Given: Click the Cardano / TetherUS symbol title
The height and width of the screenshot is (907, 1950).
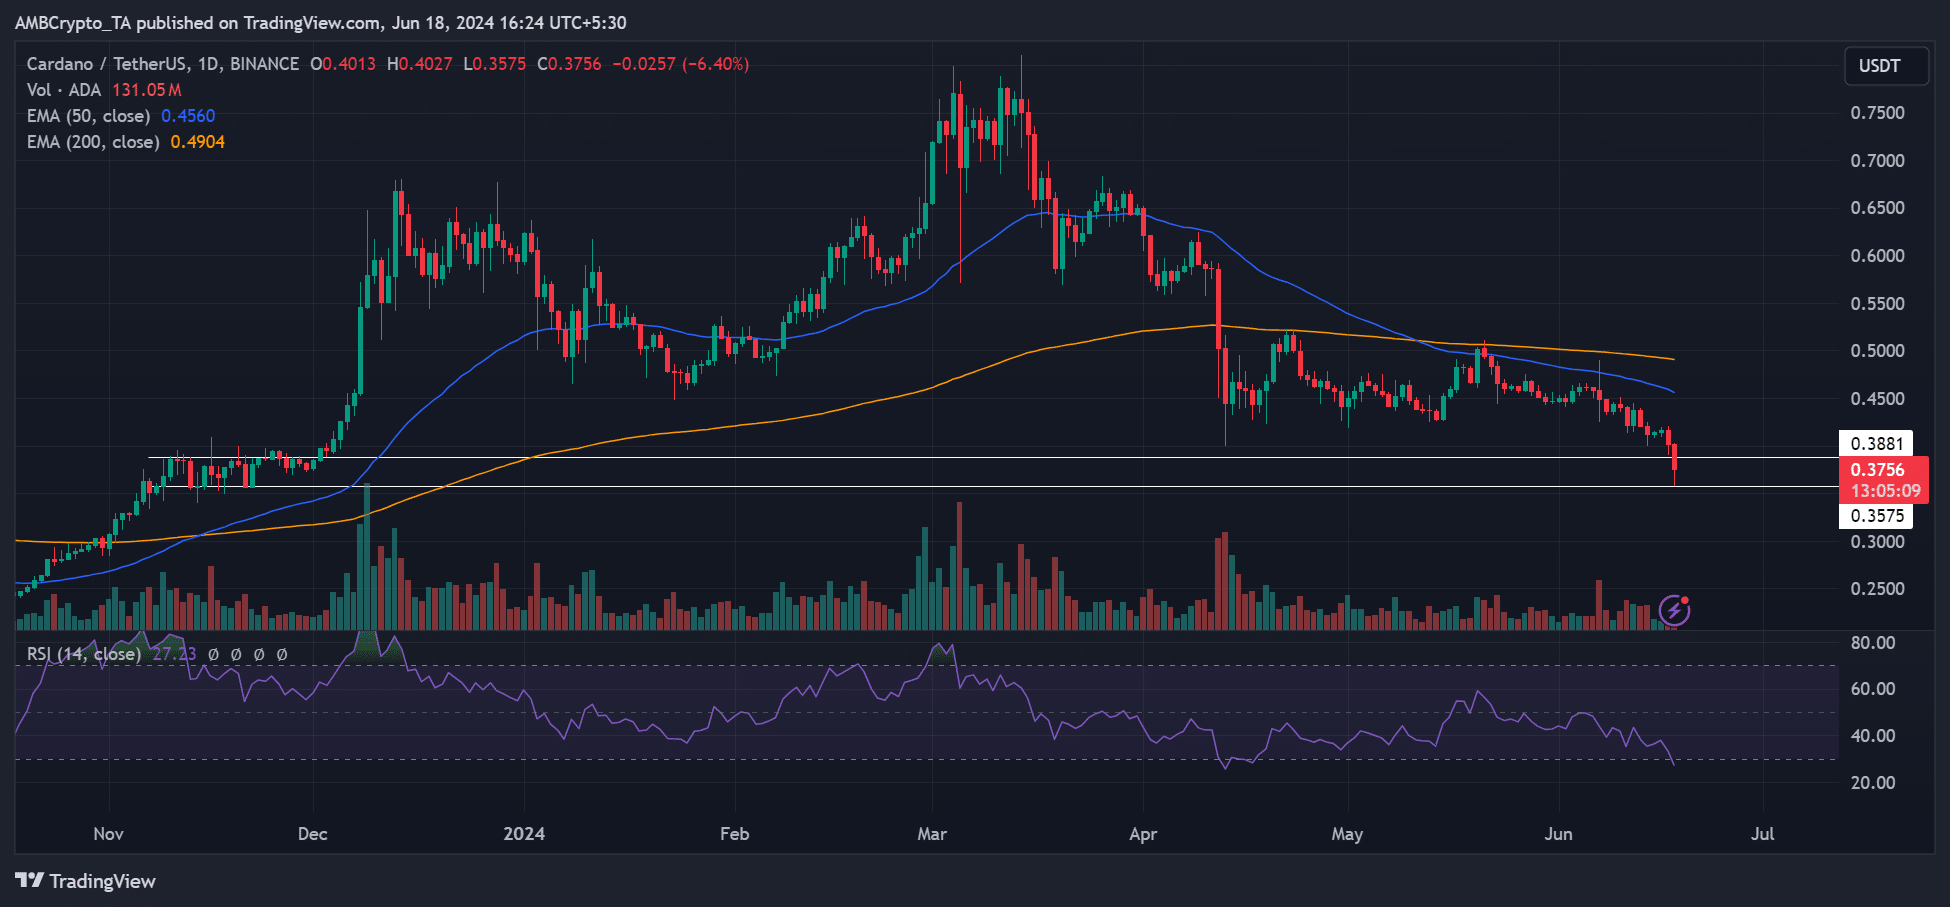Looking at the screenshot, I should point(162,64).
